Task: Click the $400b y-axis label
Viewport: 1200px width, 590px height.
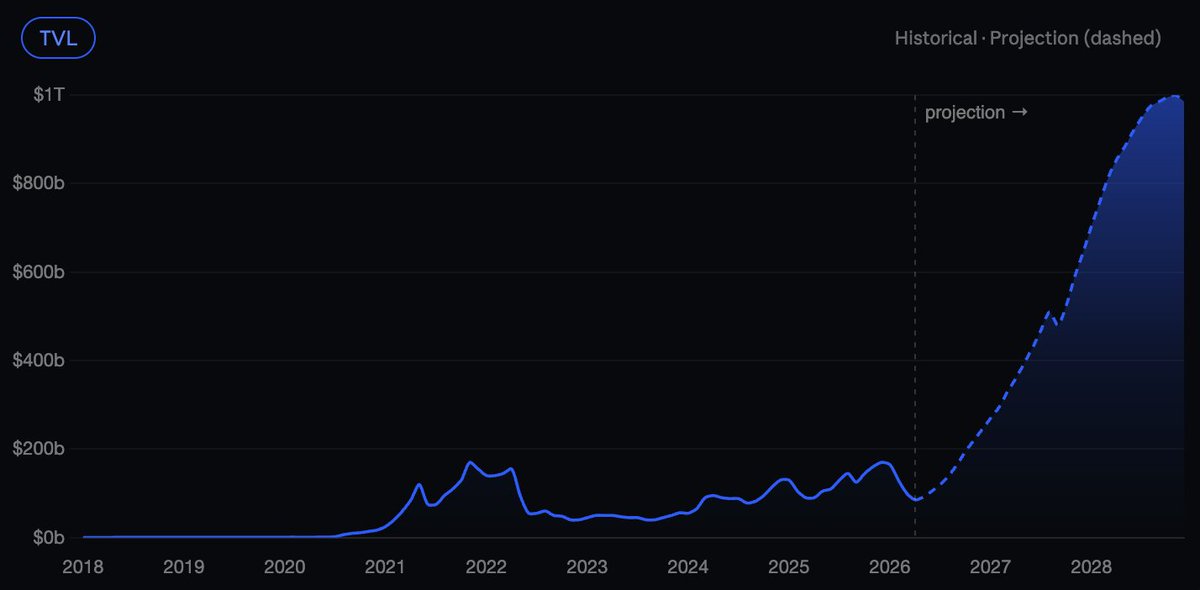Action: click(39, 360)
